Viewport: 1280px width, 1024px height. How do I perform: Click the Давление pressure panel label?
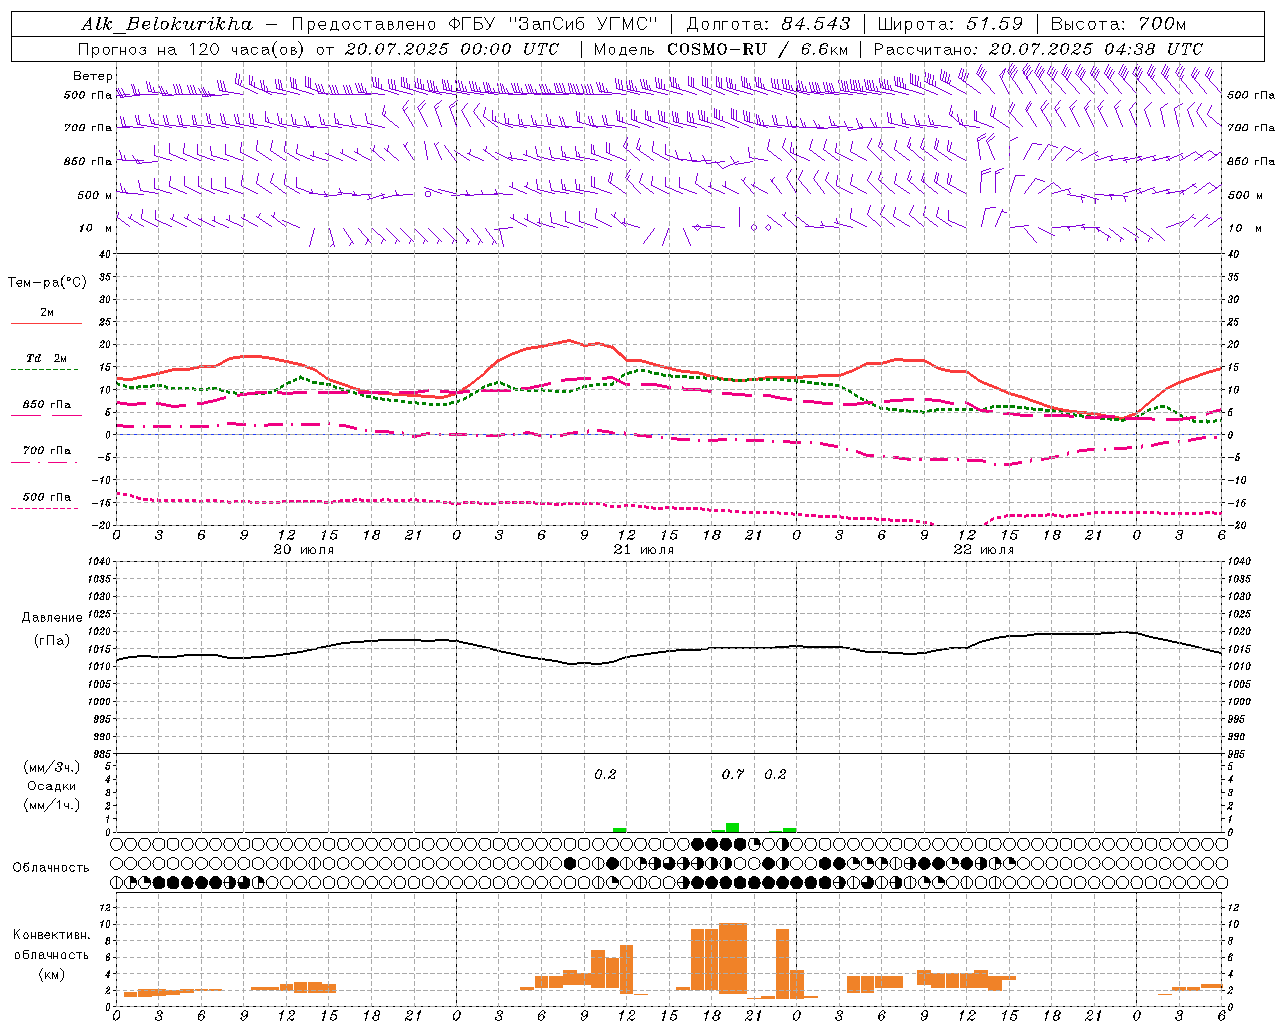(x=52, y=618)
